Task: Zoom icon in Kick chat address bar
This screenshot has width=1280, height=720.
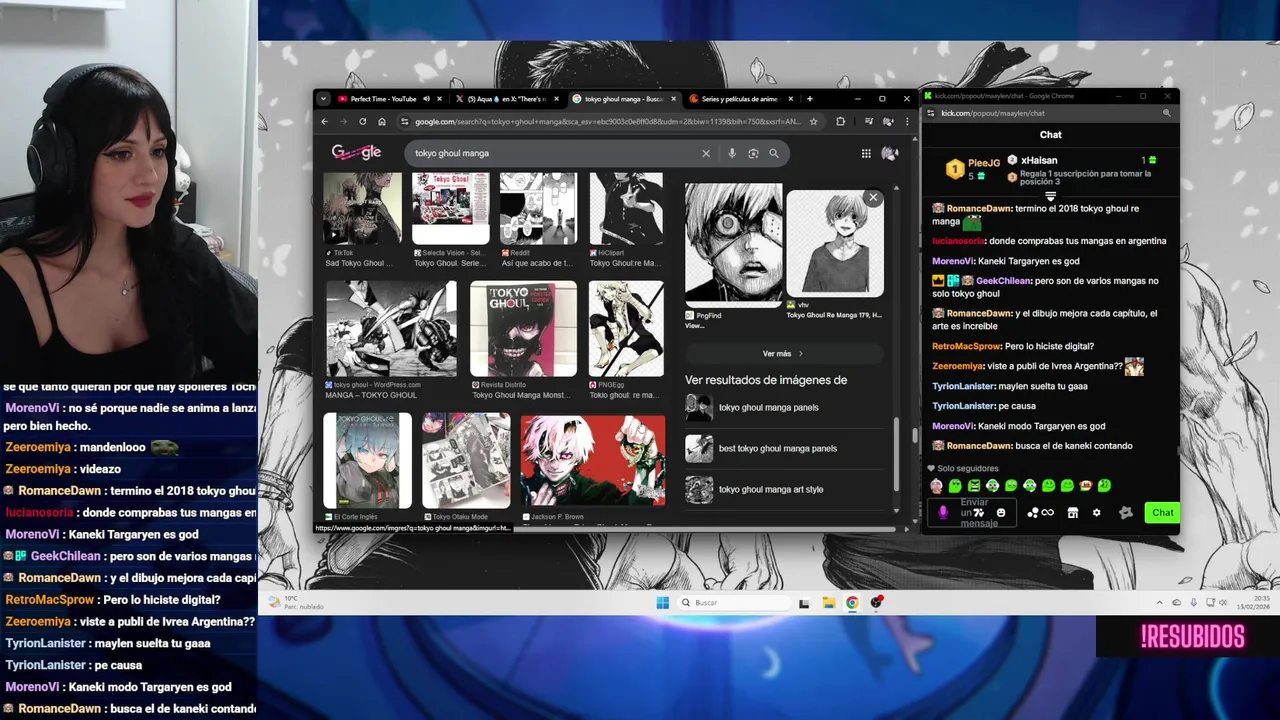Action: point(1166,113)
